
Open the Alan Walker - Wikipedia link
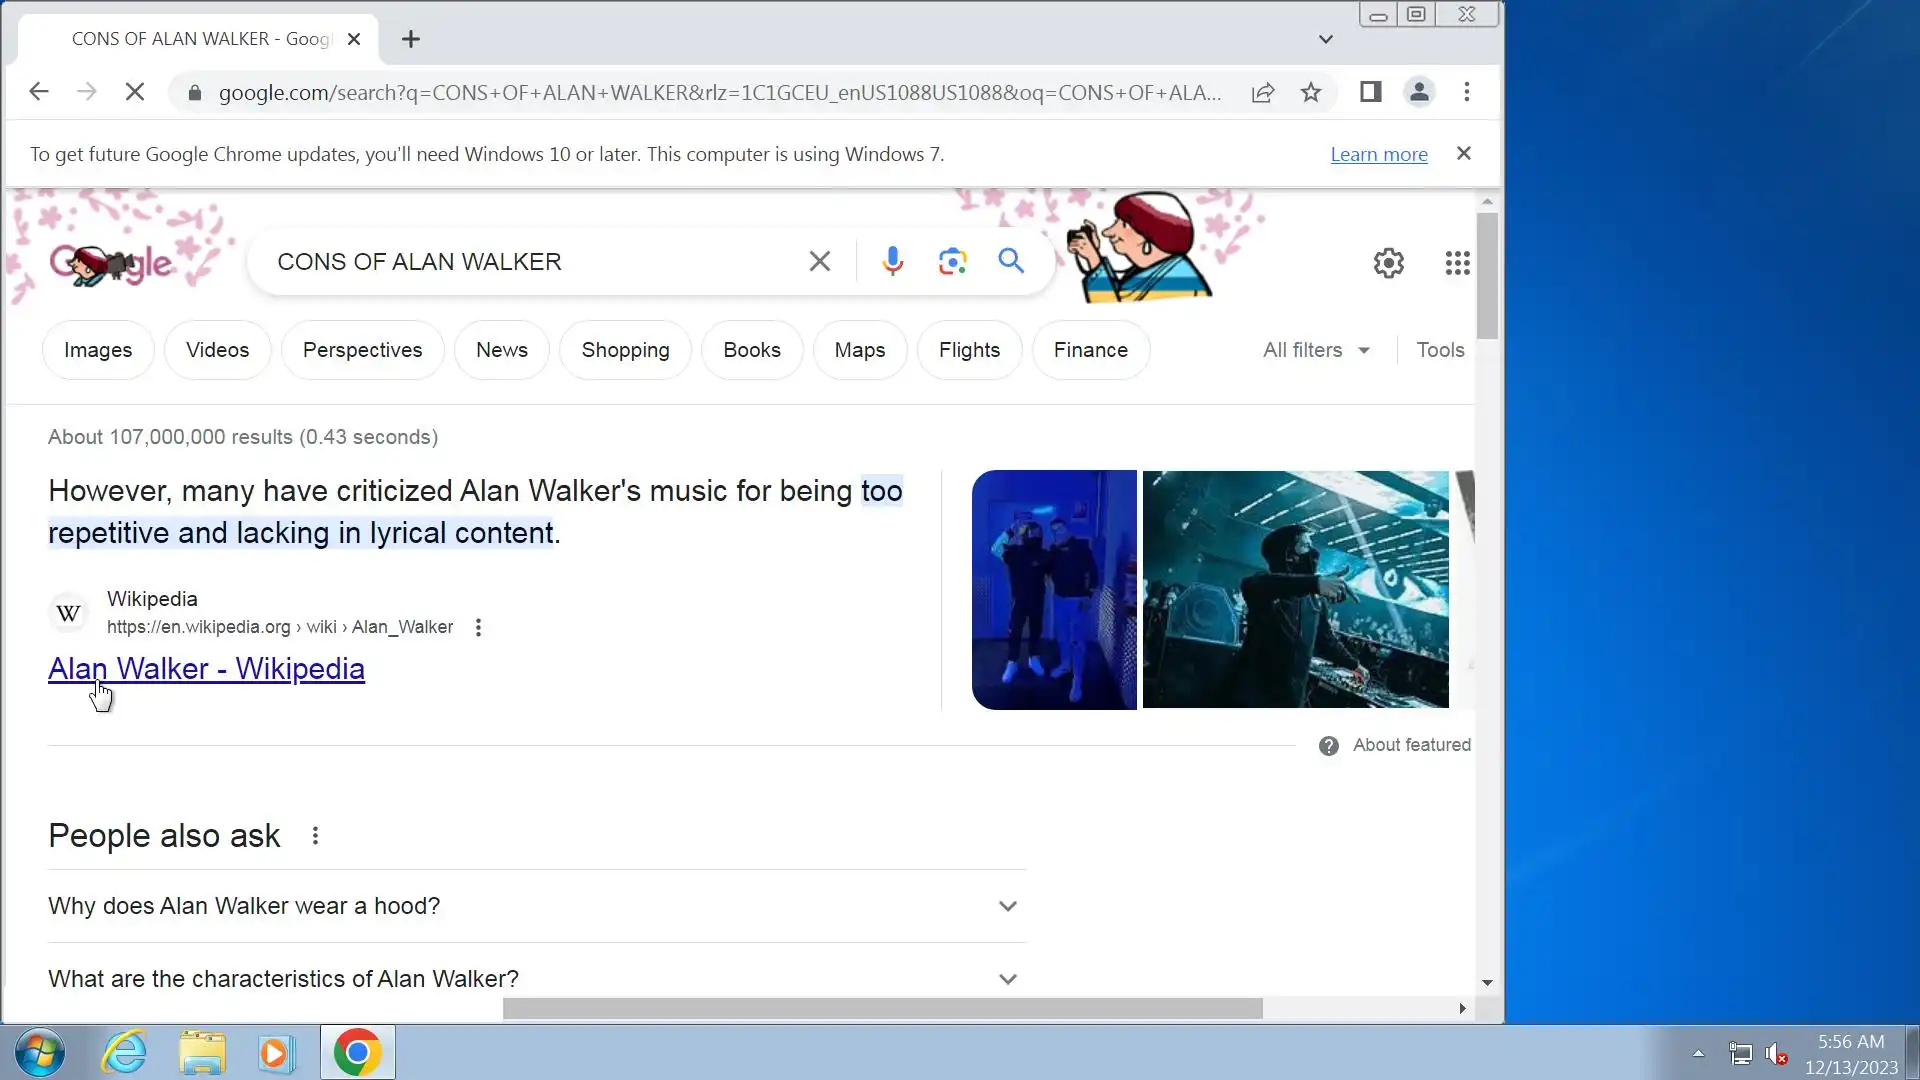(x=206, y=668)
